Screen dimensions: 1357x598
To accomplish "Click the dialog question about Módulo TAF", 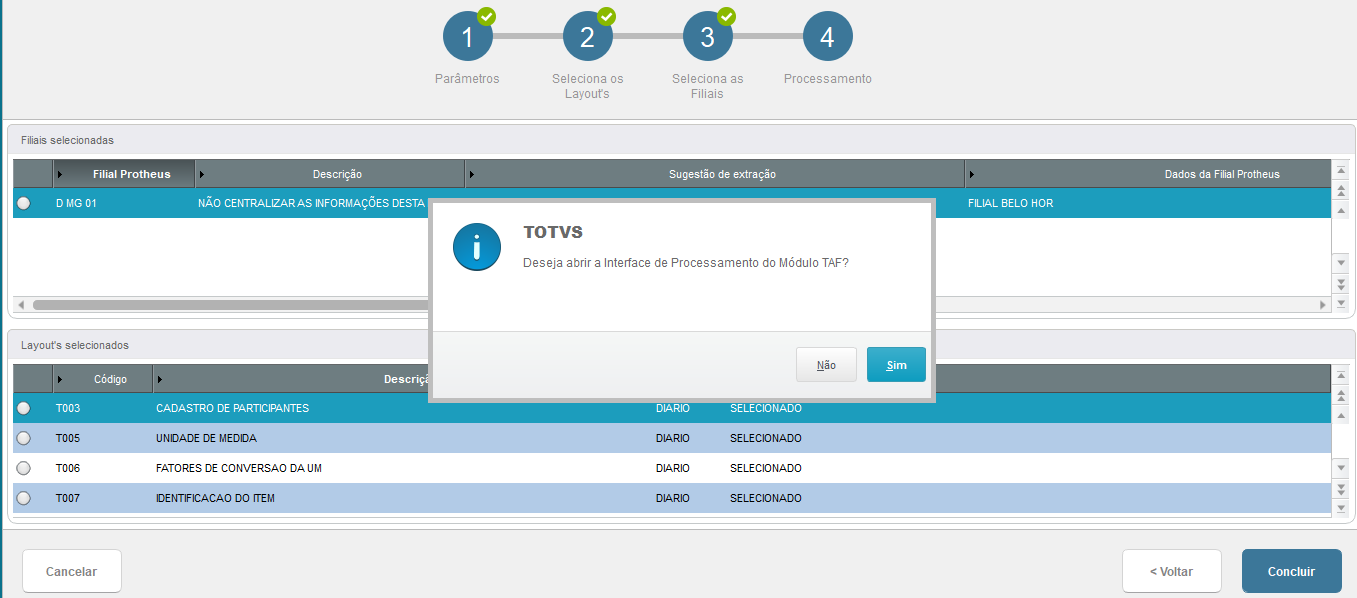I will (686, 262).
